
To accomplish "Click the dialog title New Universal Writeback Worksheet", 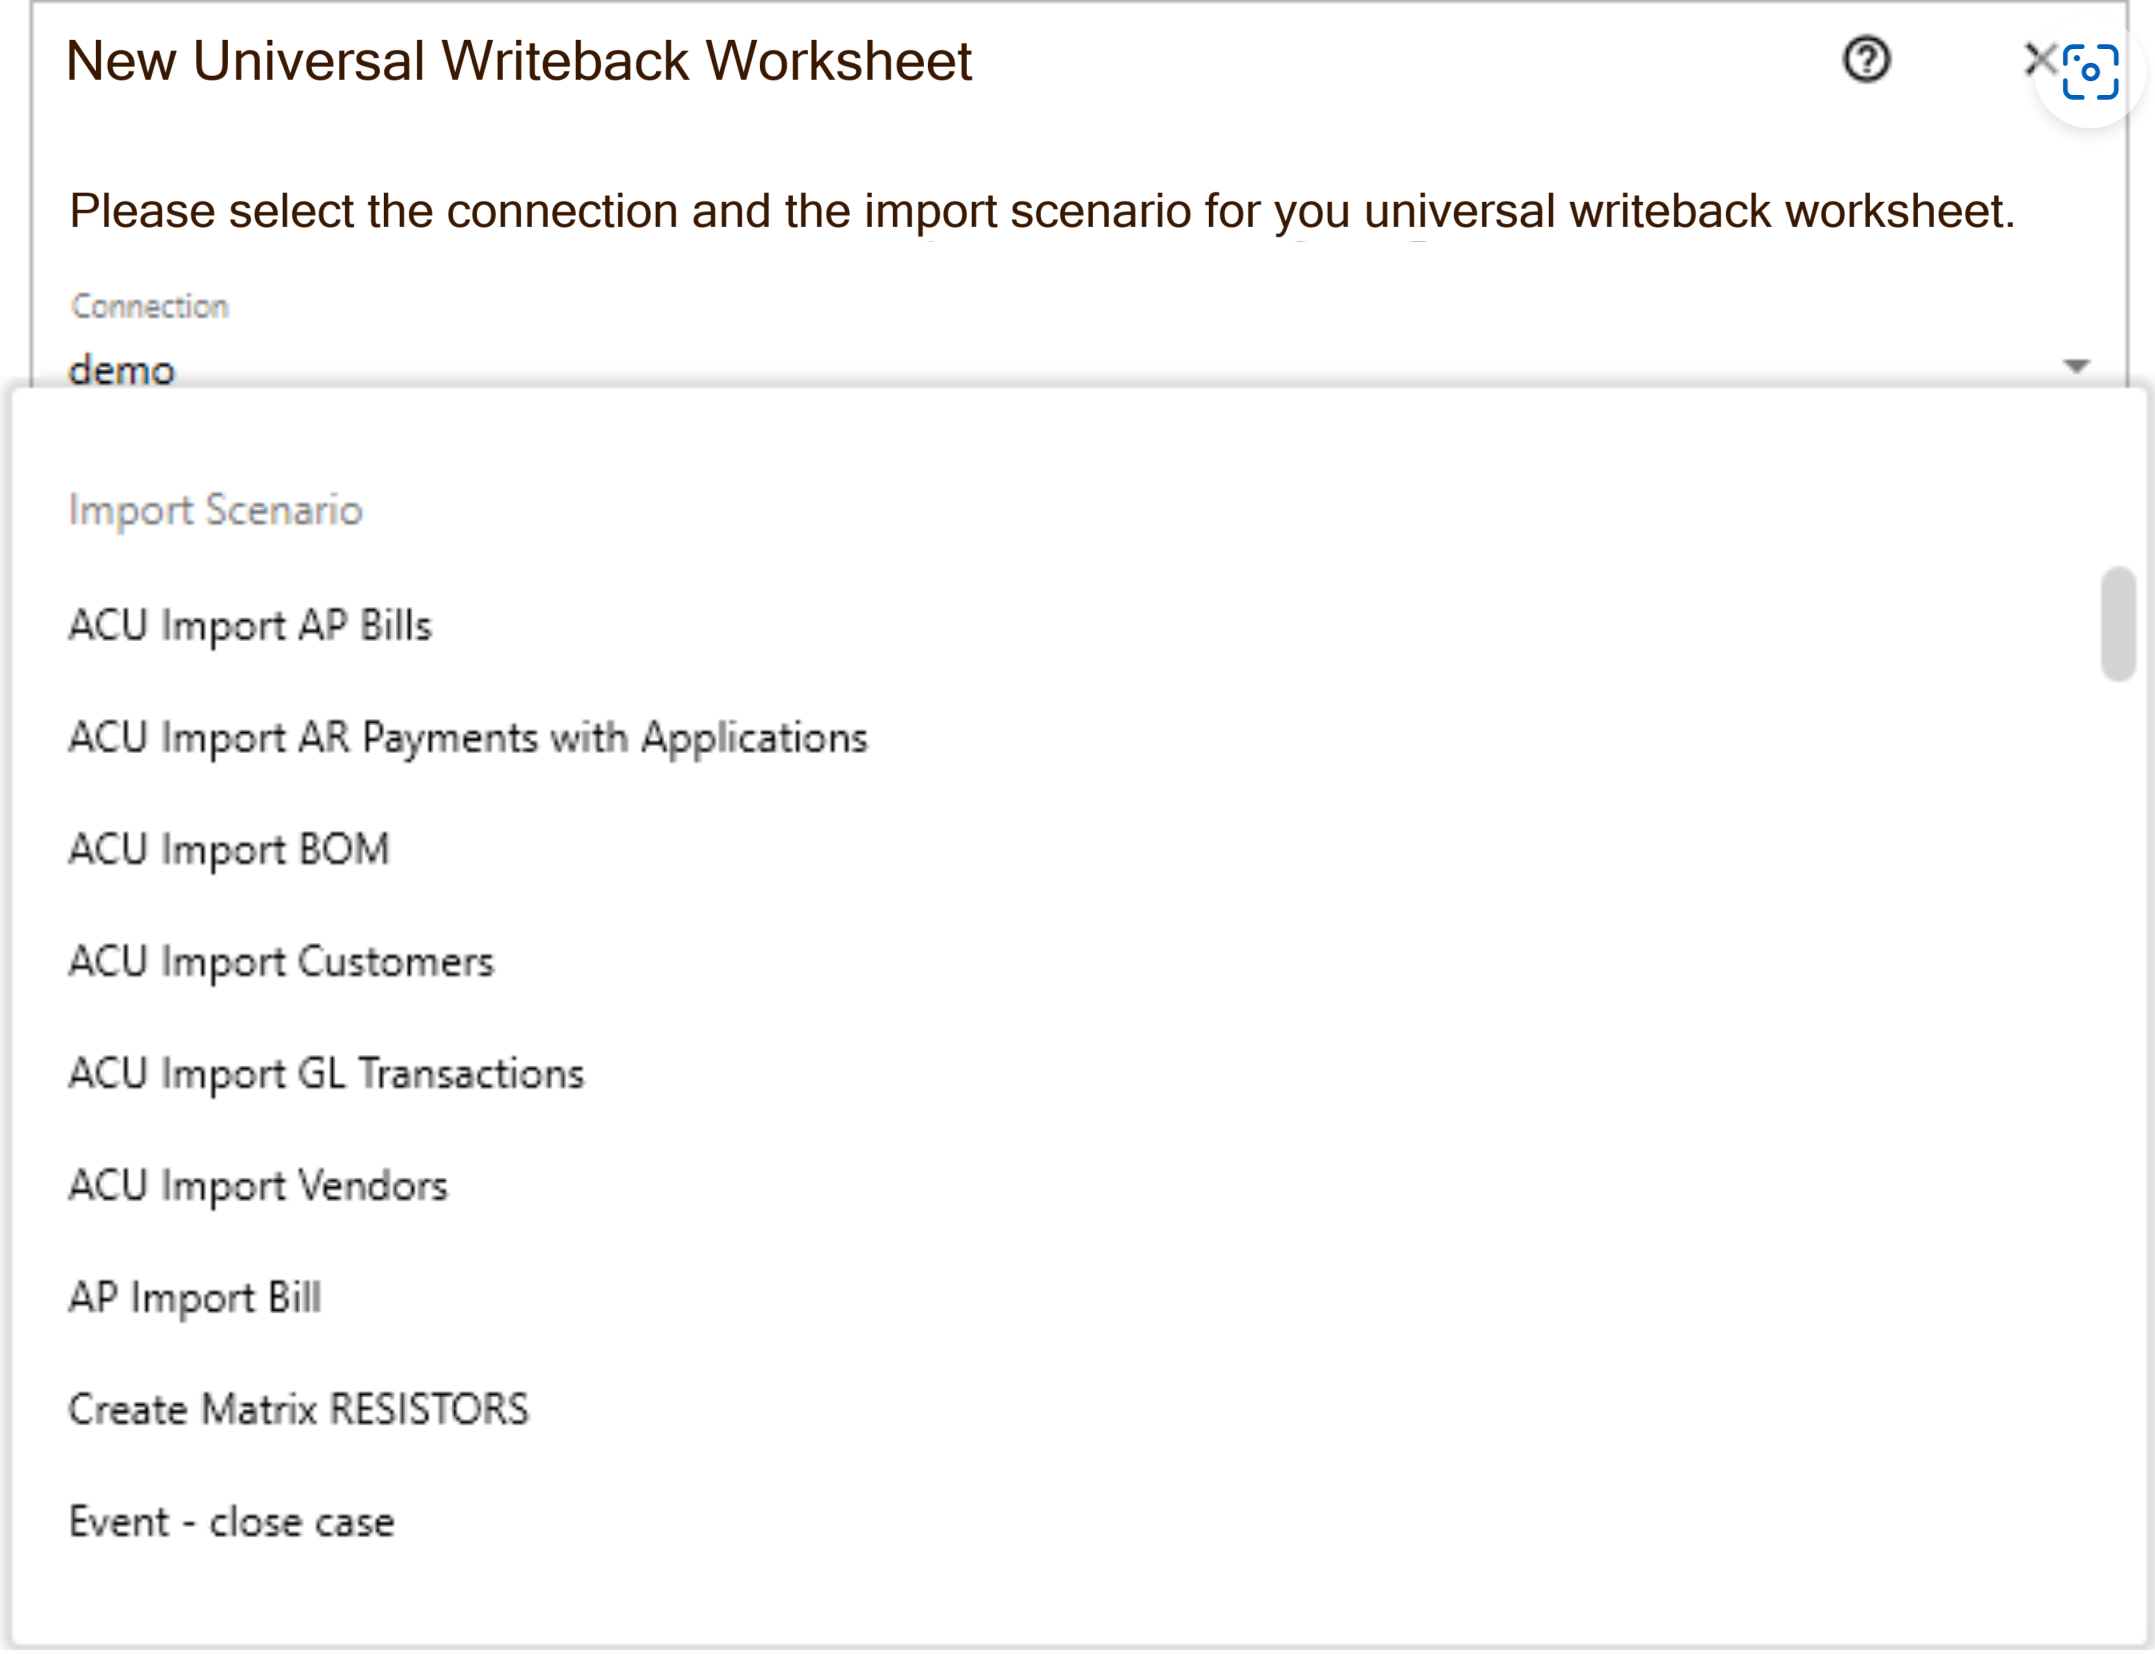I will [518, 61].
